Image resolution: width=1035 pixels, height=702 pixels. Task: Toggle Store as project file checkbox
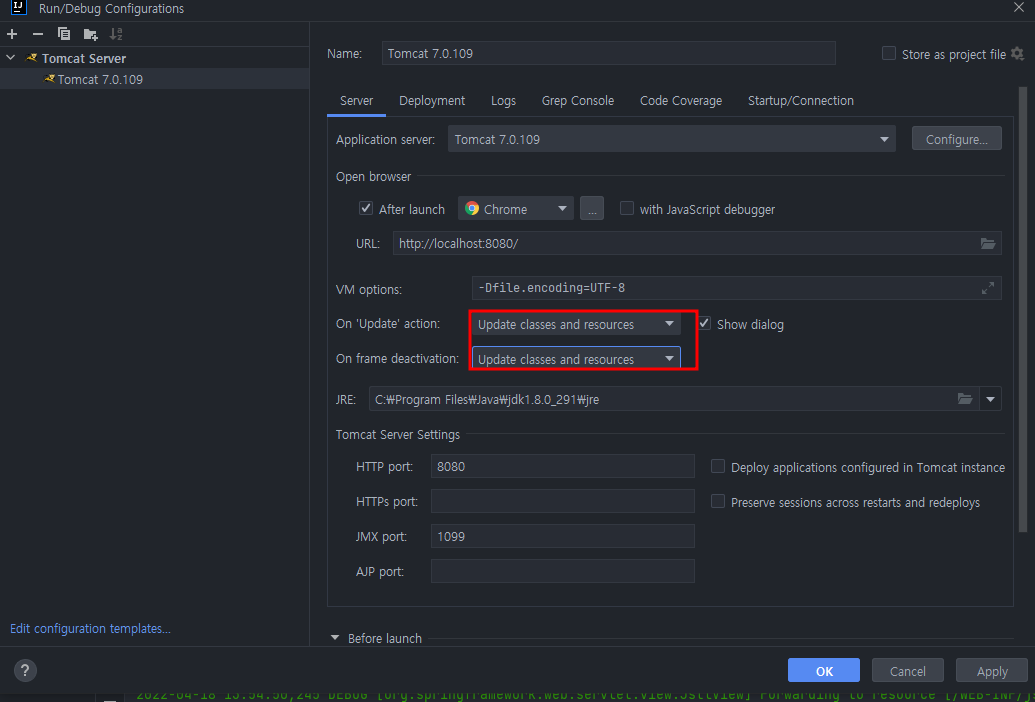point(889,53)
